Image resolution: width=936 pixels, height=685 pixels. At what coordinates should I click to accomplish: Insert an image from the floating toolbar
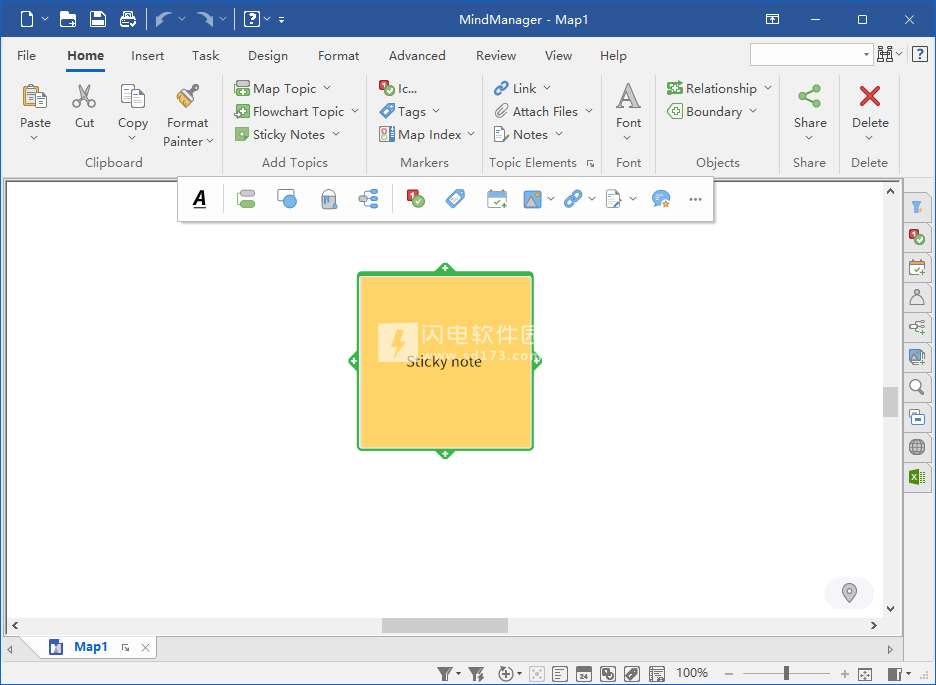(532, 199)
